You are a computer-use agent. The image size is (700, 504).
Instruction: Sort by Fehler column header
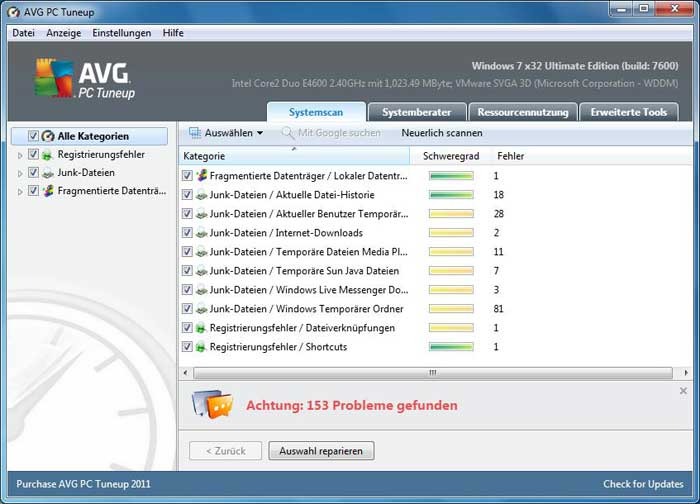pos(511,156)
